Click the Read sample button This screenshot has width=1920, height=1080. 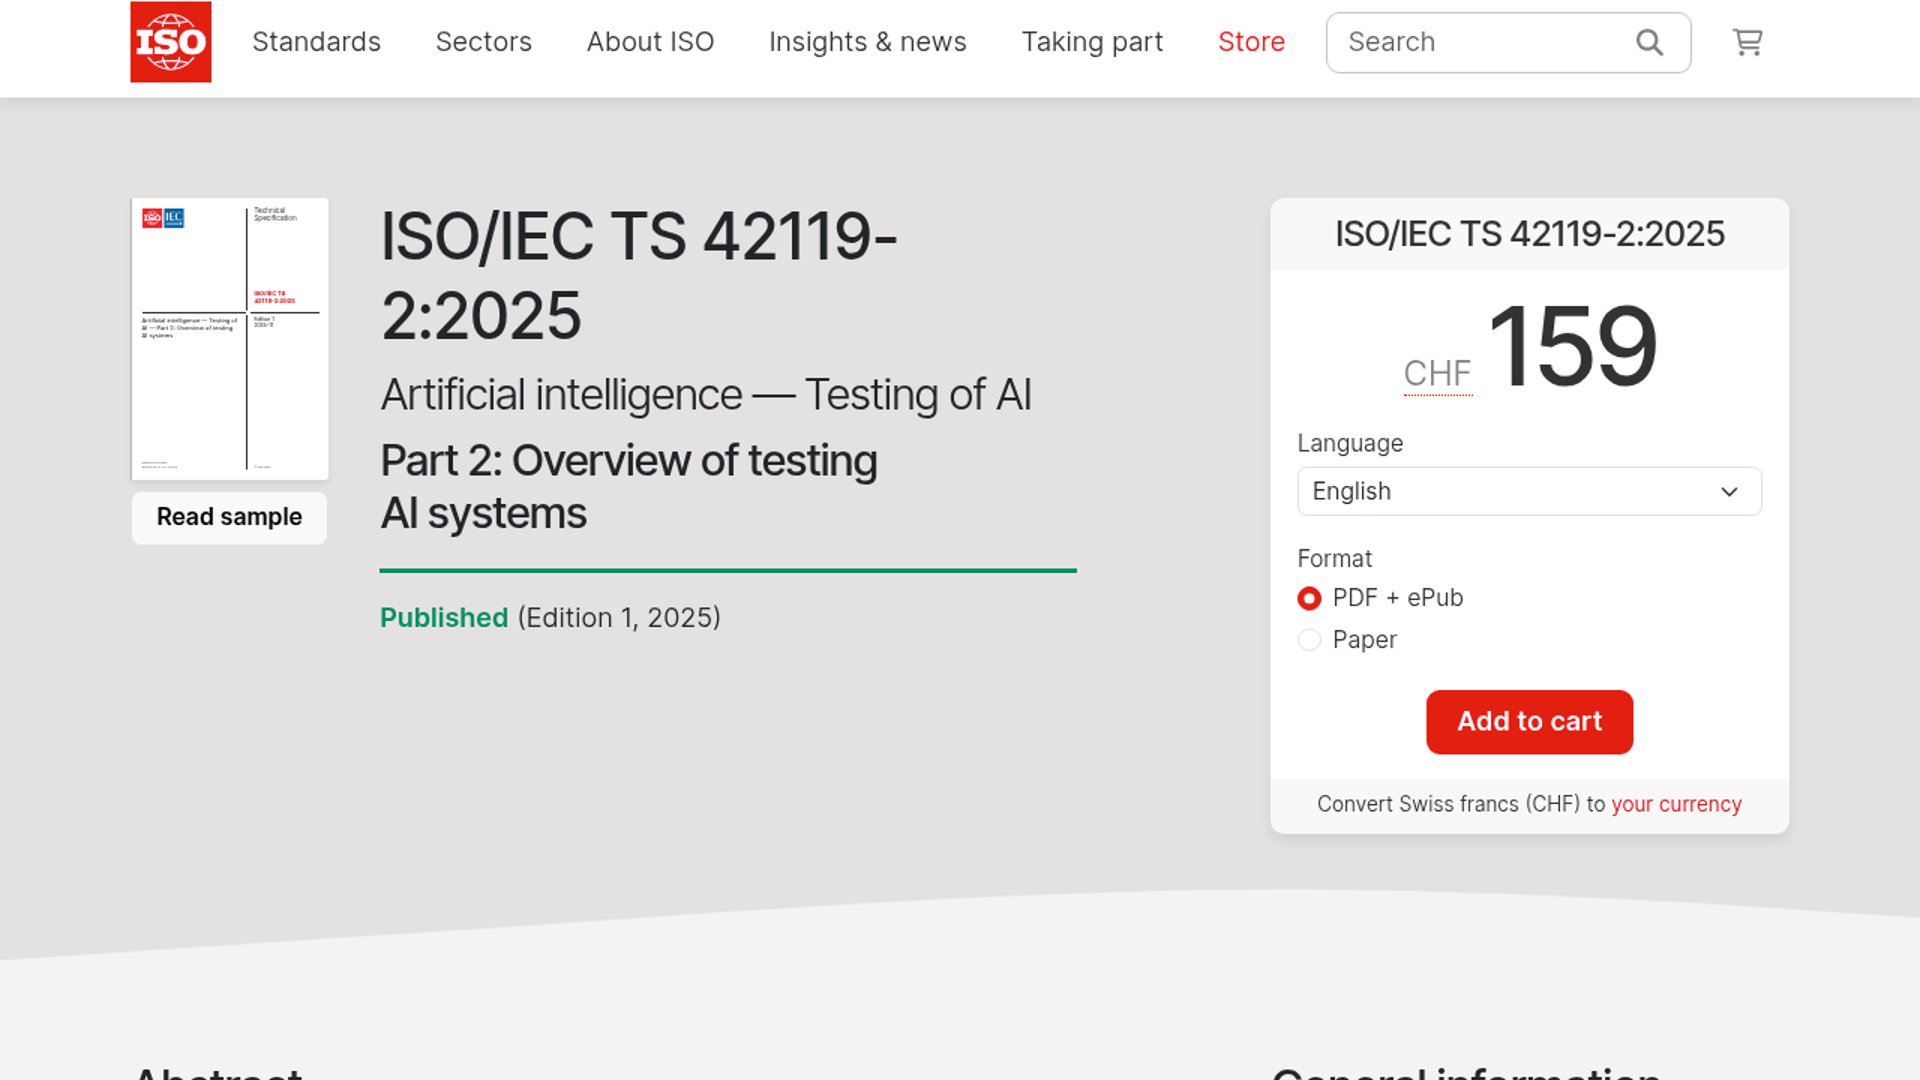pos(229,517)
